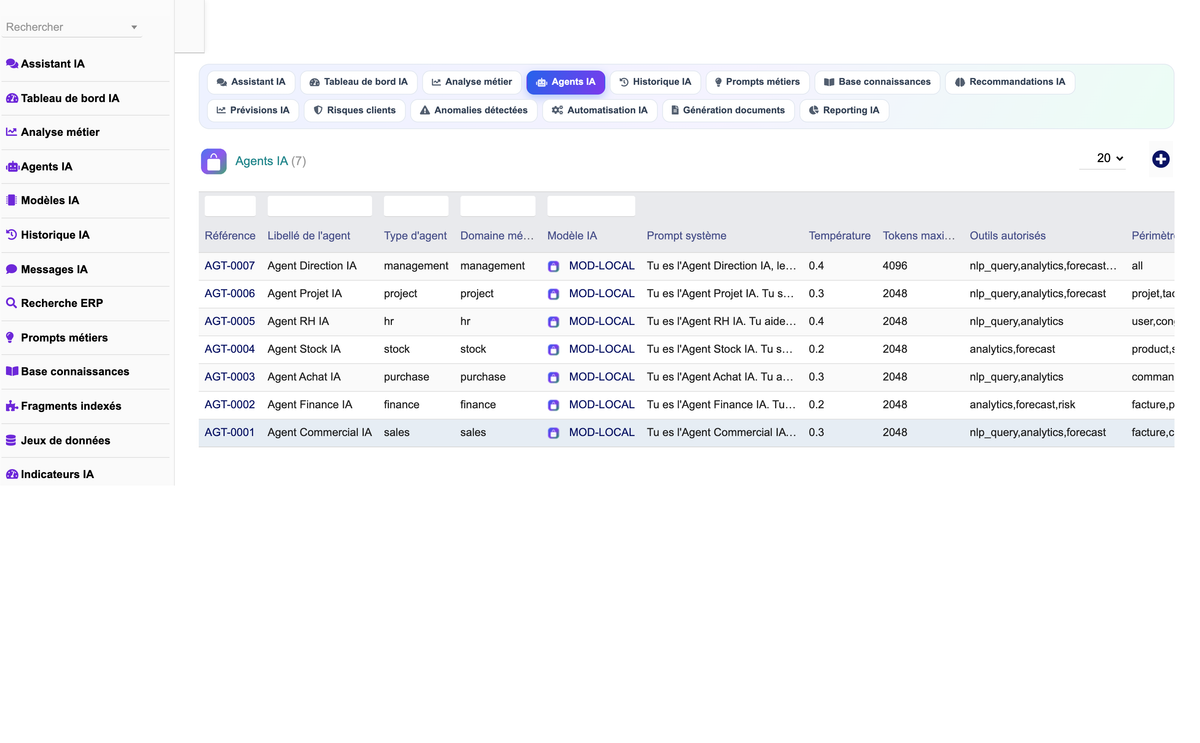
Task: Open agent AGT-0004 reference link
Action: click(x=230, y=349)
